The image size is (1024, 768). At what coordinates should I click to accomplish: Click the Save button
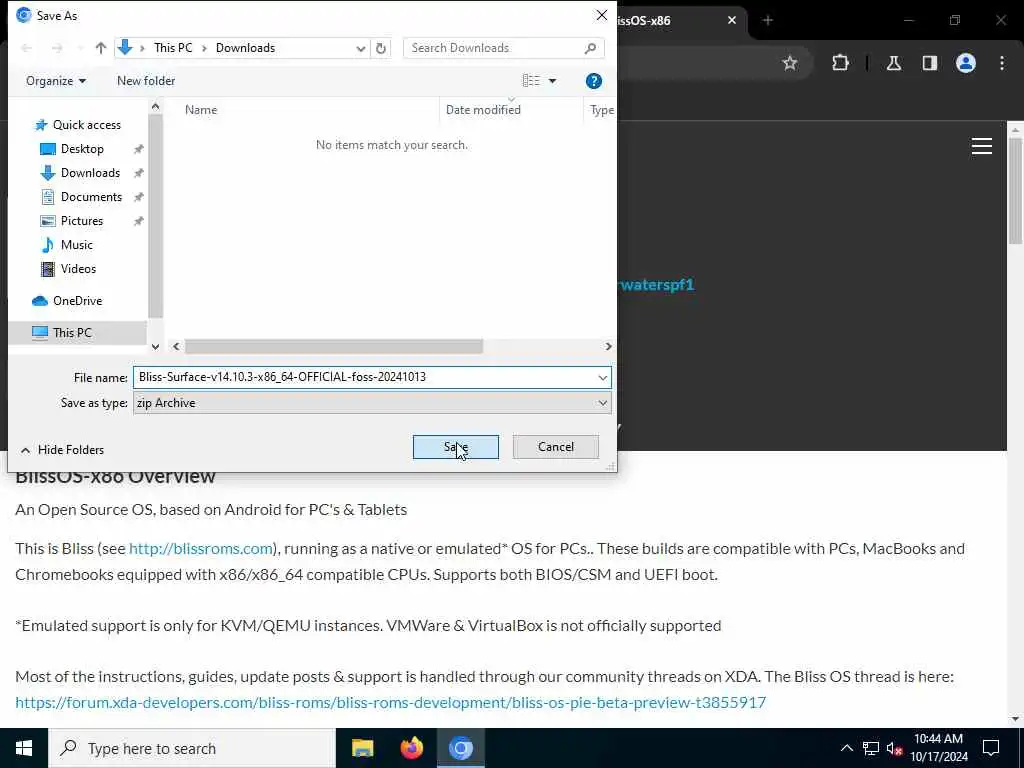(x=455, y=447)
